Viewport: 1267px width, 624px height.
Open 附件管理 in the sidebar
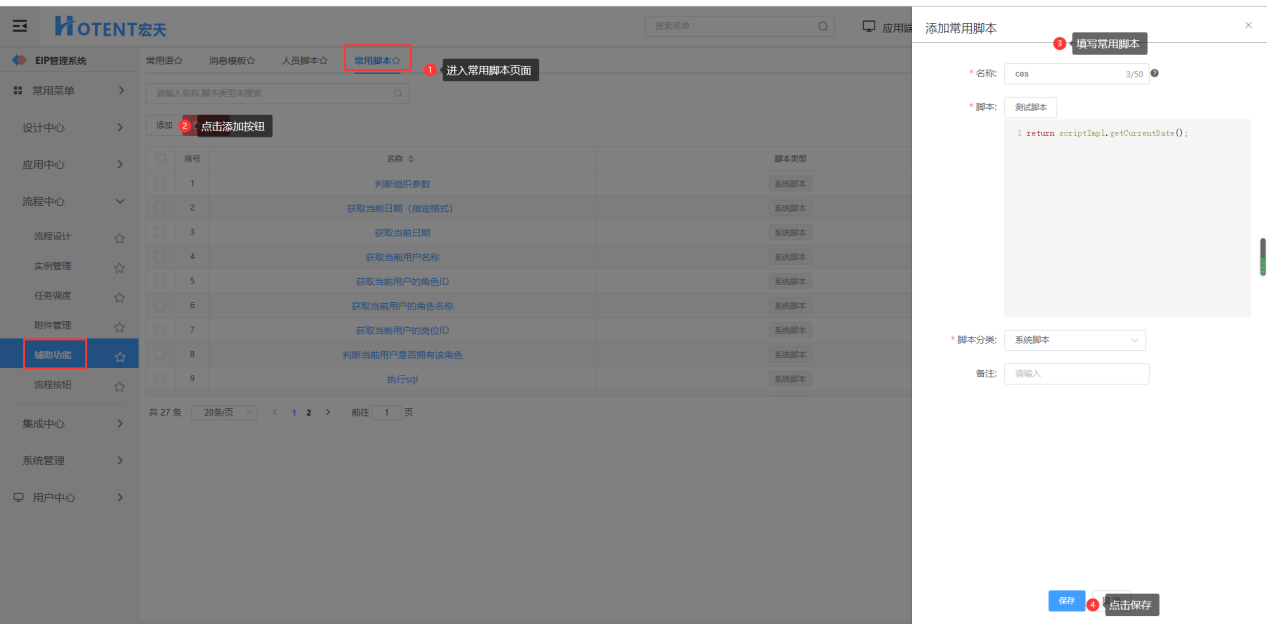pyautogui.click(x=52, y=326)
